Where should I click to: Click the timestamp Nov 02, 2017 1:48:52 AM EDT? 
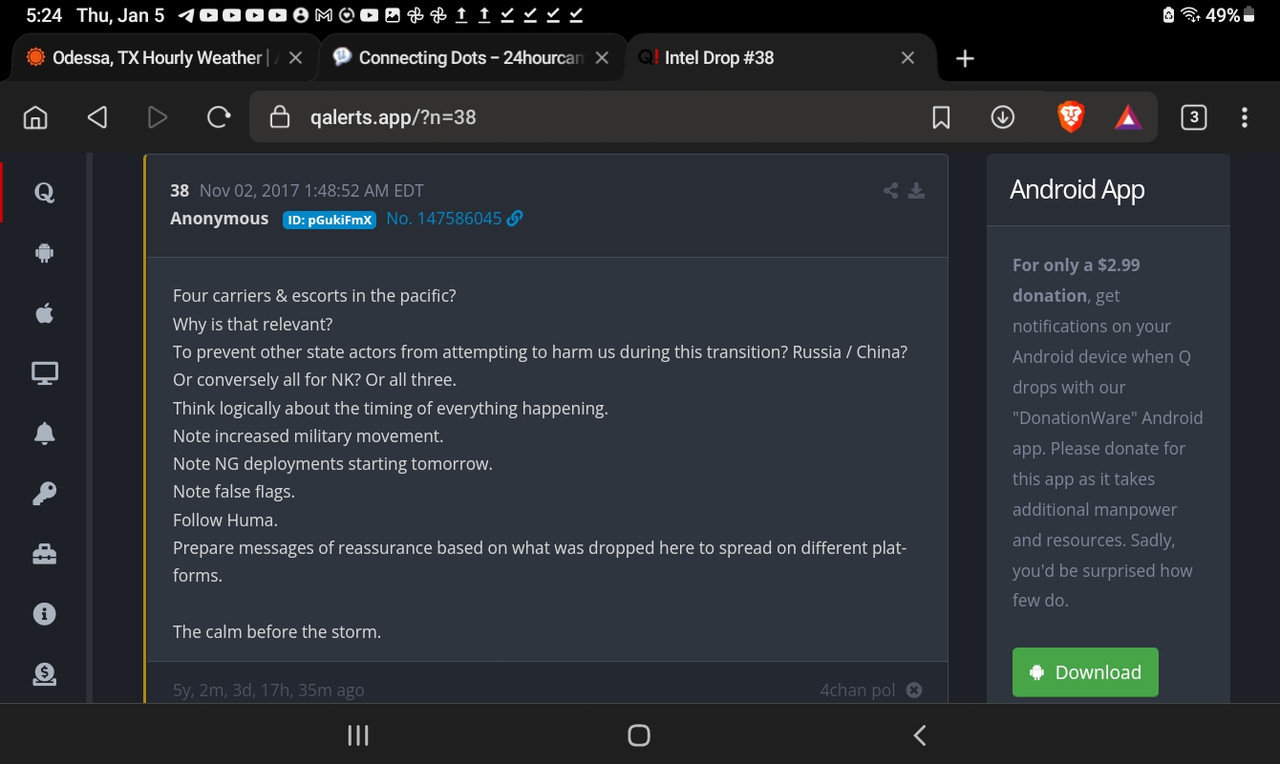(311, 190)
